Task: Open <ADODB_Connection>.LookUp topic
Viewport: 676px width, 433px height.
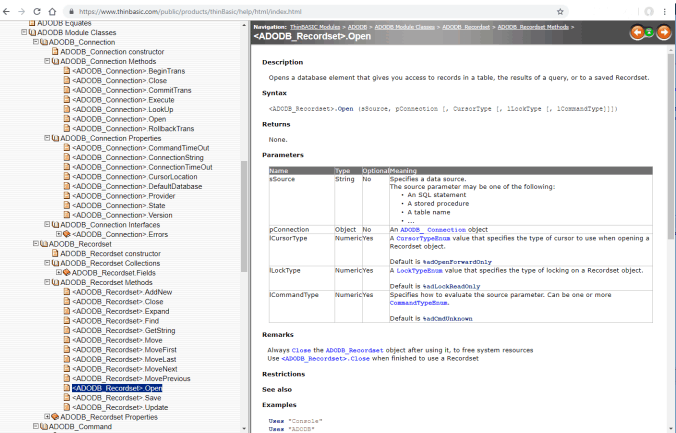Action: coord(123,109)
